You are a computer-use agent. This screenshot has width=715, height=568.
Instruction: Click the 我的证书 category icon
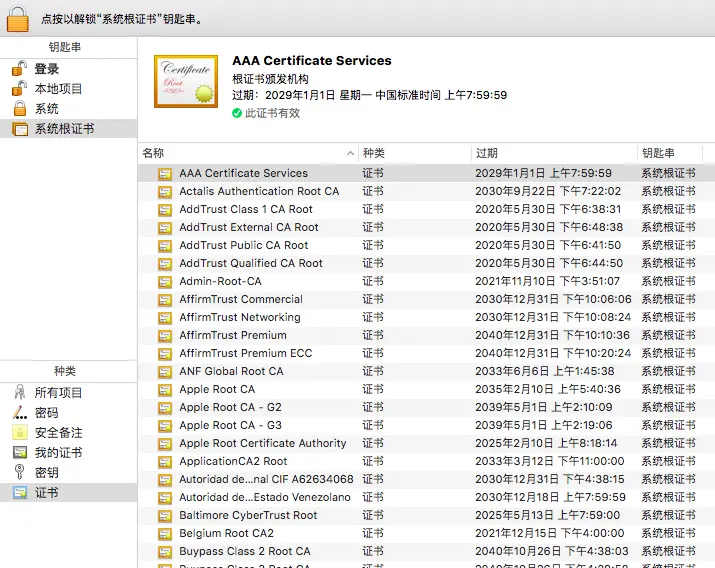point(20,453)
